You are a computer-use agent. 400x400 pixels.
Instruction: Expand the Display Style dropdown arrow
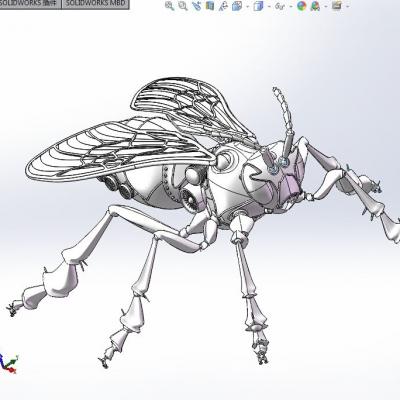tap(269, 6)
